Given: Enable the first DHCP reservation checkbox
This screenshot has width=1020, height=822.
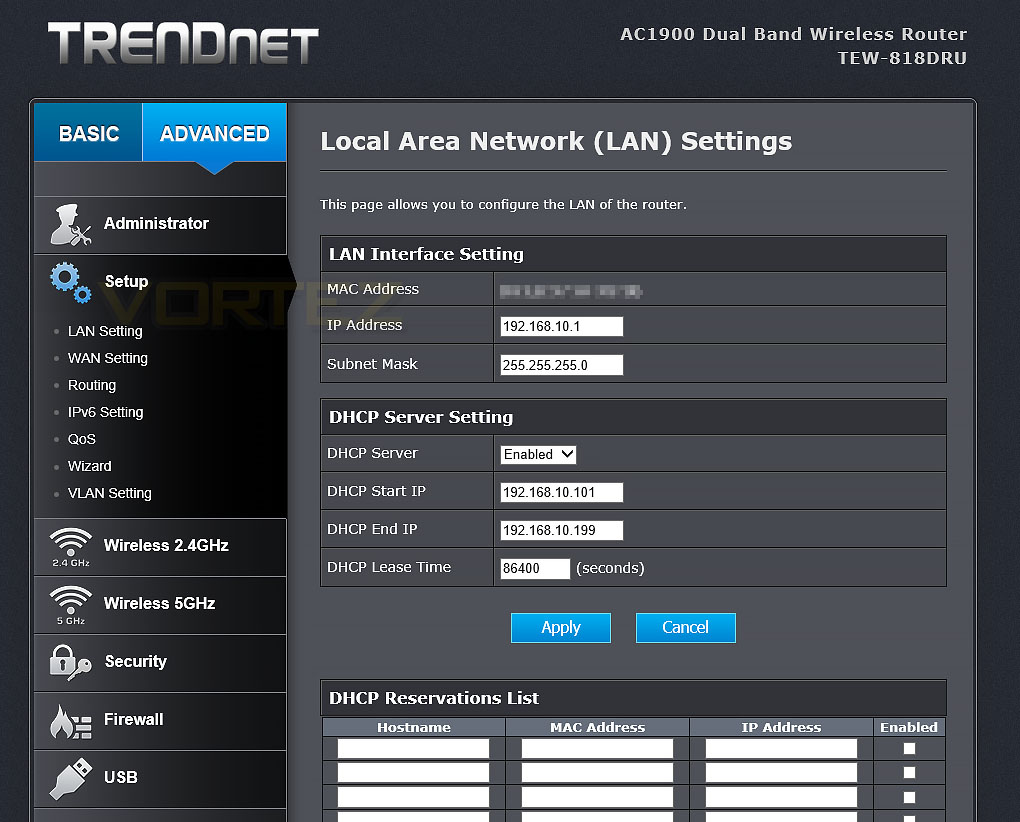Looking at the screenshot, I should click(x=909, y=749).
